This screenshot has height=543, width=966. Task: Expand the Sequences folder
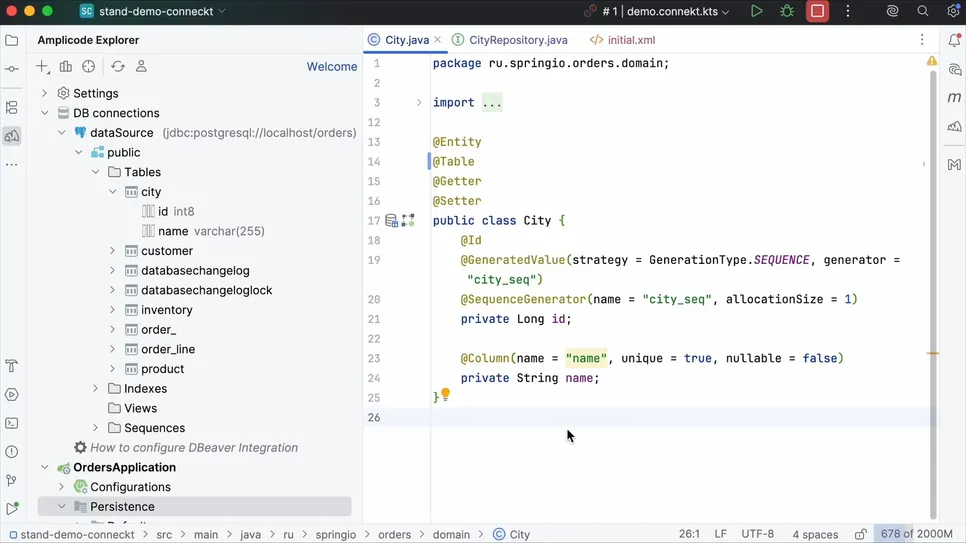click(95, 428)
